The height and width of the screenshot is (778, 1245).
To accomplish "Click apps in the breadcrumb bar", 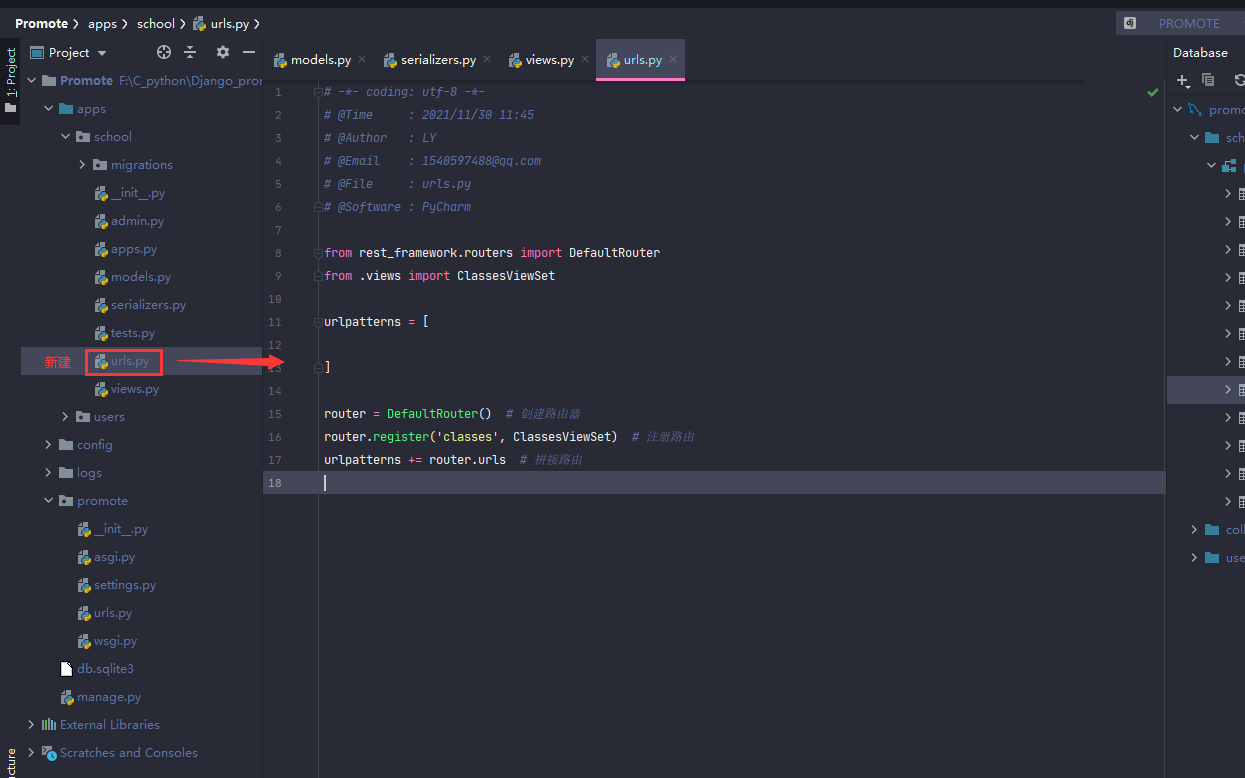I will click(101, 23).
